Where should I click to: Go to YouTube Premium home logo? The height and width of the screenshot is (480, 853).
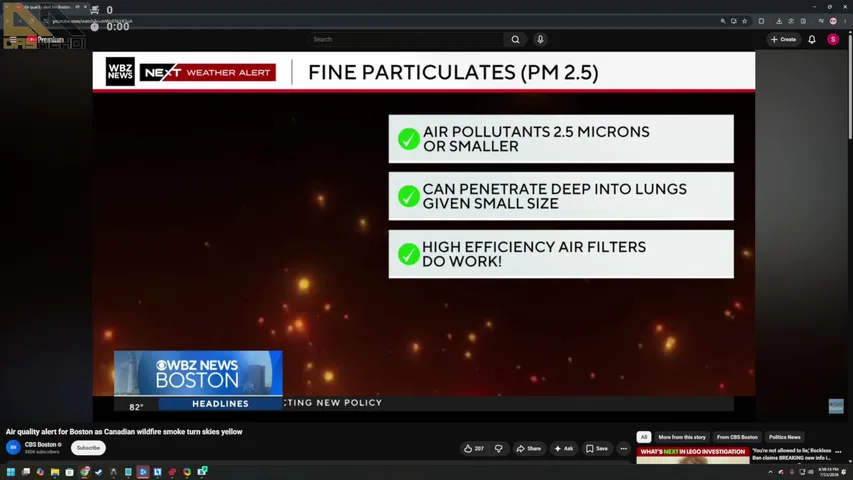(x=46, y=39)
